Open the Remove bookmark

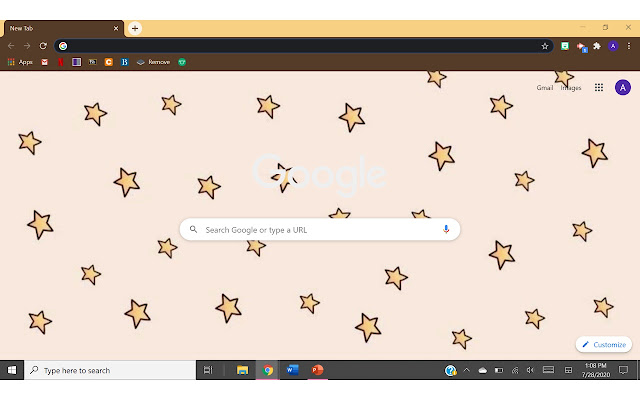(153, 62)
